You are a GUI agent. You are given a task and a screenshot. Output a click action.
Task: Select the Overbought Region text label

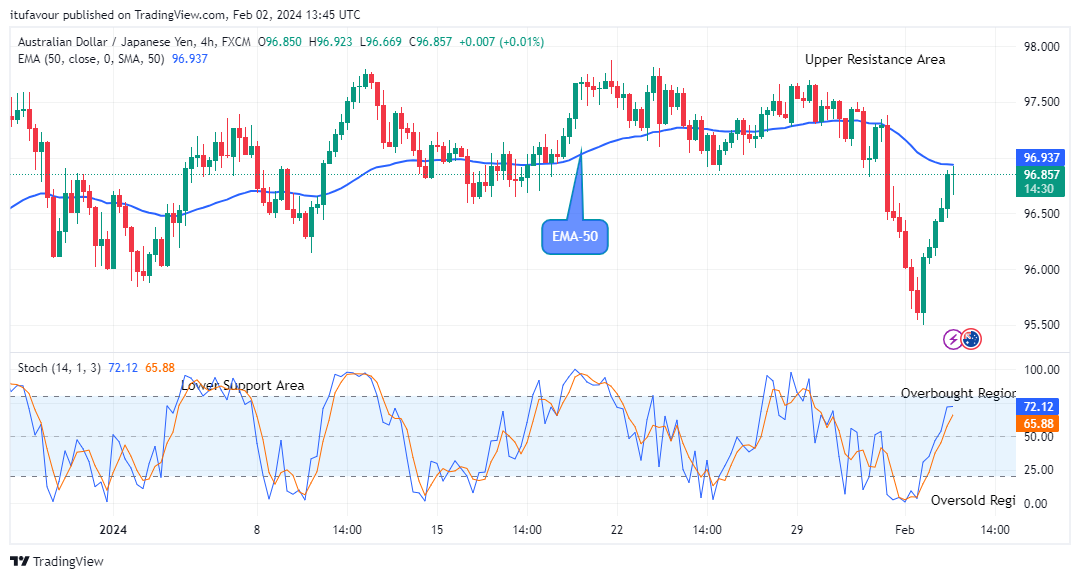click(957, 393)
